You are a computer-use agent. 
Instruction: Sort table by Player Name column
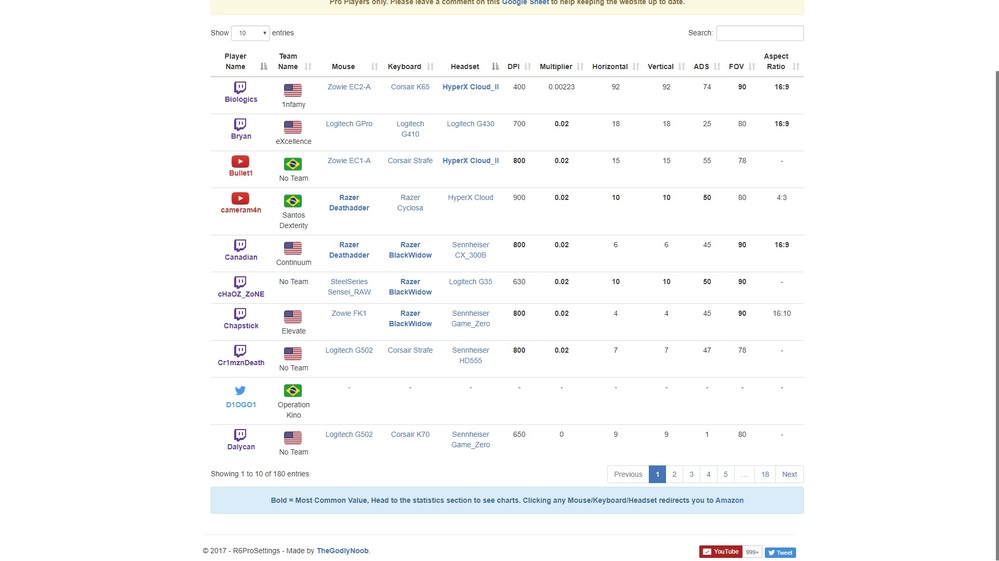coord(236,61)
